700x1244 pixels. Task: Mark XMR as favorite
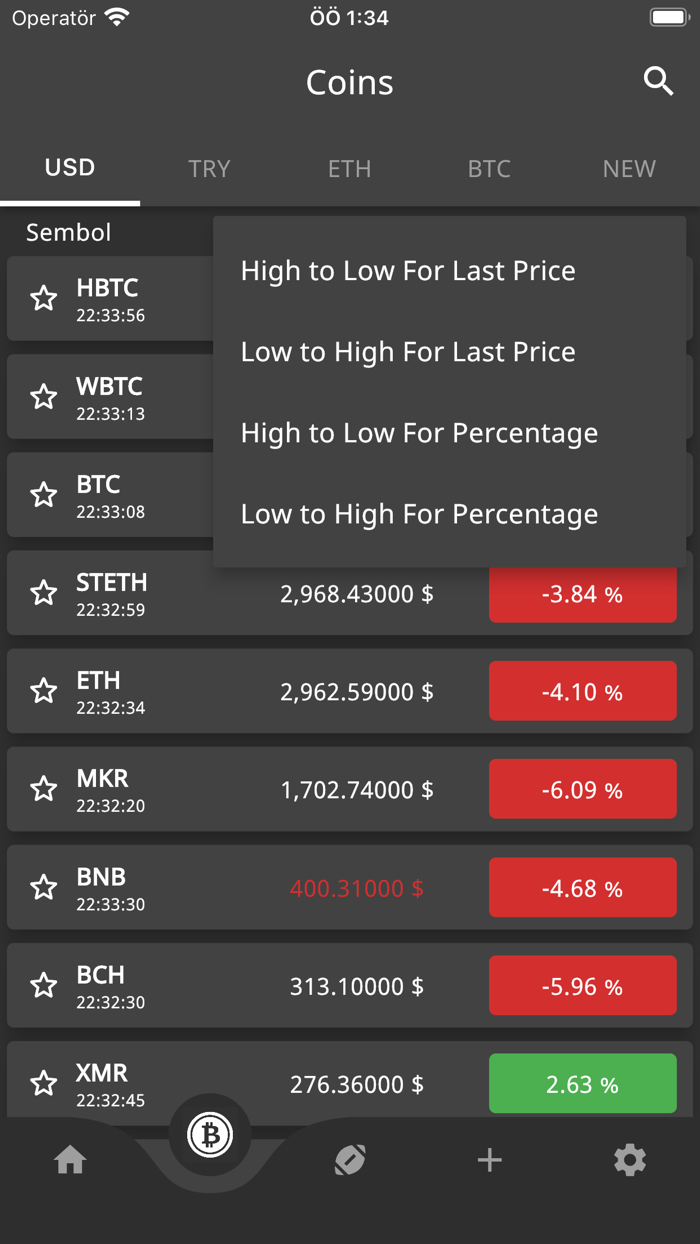[43, 1083]
